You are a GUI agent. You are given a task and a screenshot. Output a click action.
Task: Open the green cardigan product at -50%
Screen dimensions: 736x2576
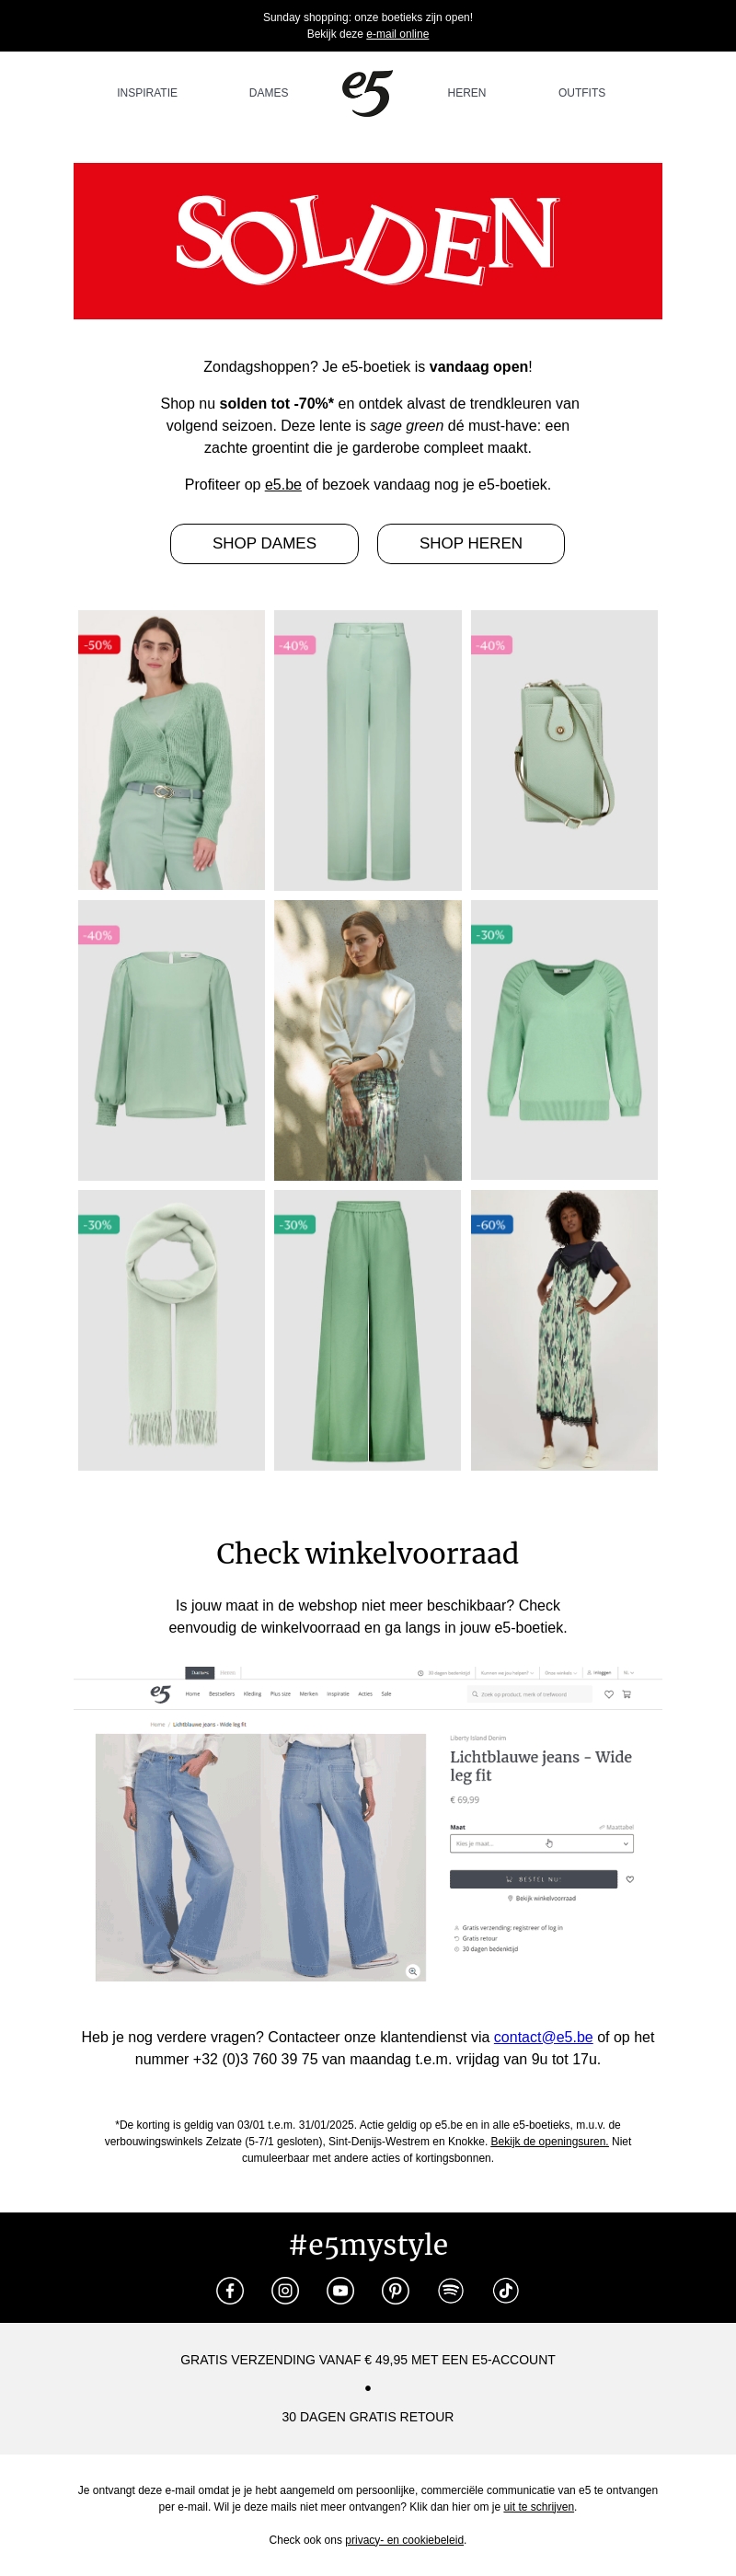click(x=171, y=750)
